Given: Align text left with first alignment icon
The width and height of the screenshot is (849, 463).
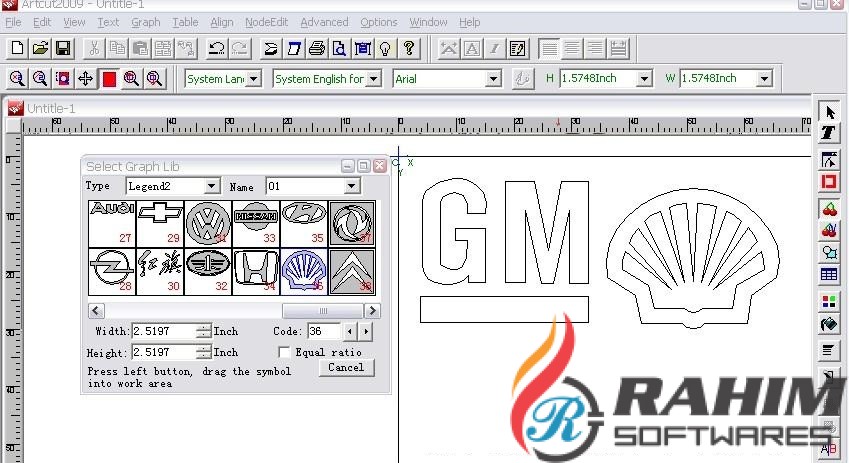Looking at the screenshot, I should pos(549,49).
